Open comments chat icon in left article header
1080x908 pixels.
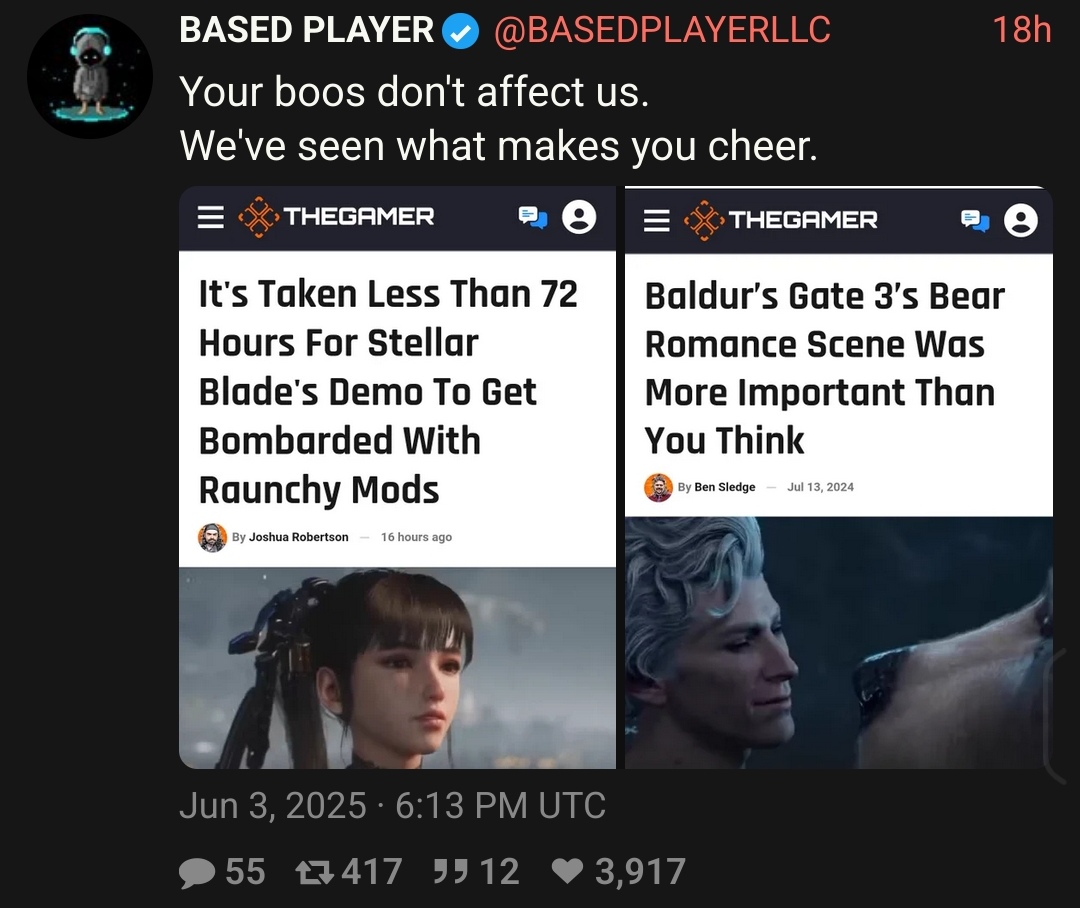pyautogui.click(x=532, y=217)
